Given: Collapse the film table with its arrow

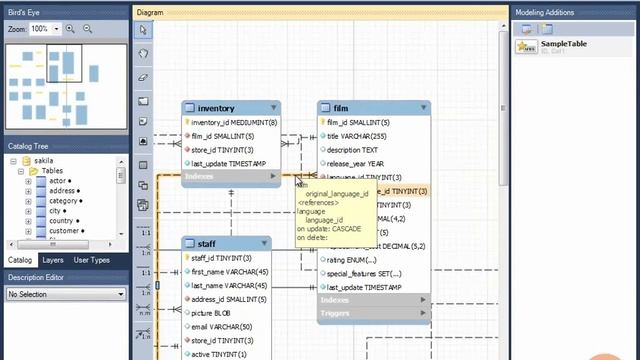Looking at the screenshot, I should 423,108.
